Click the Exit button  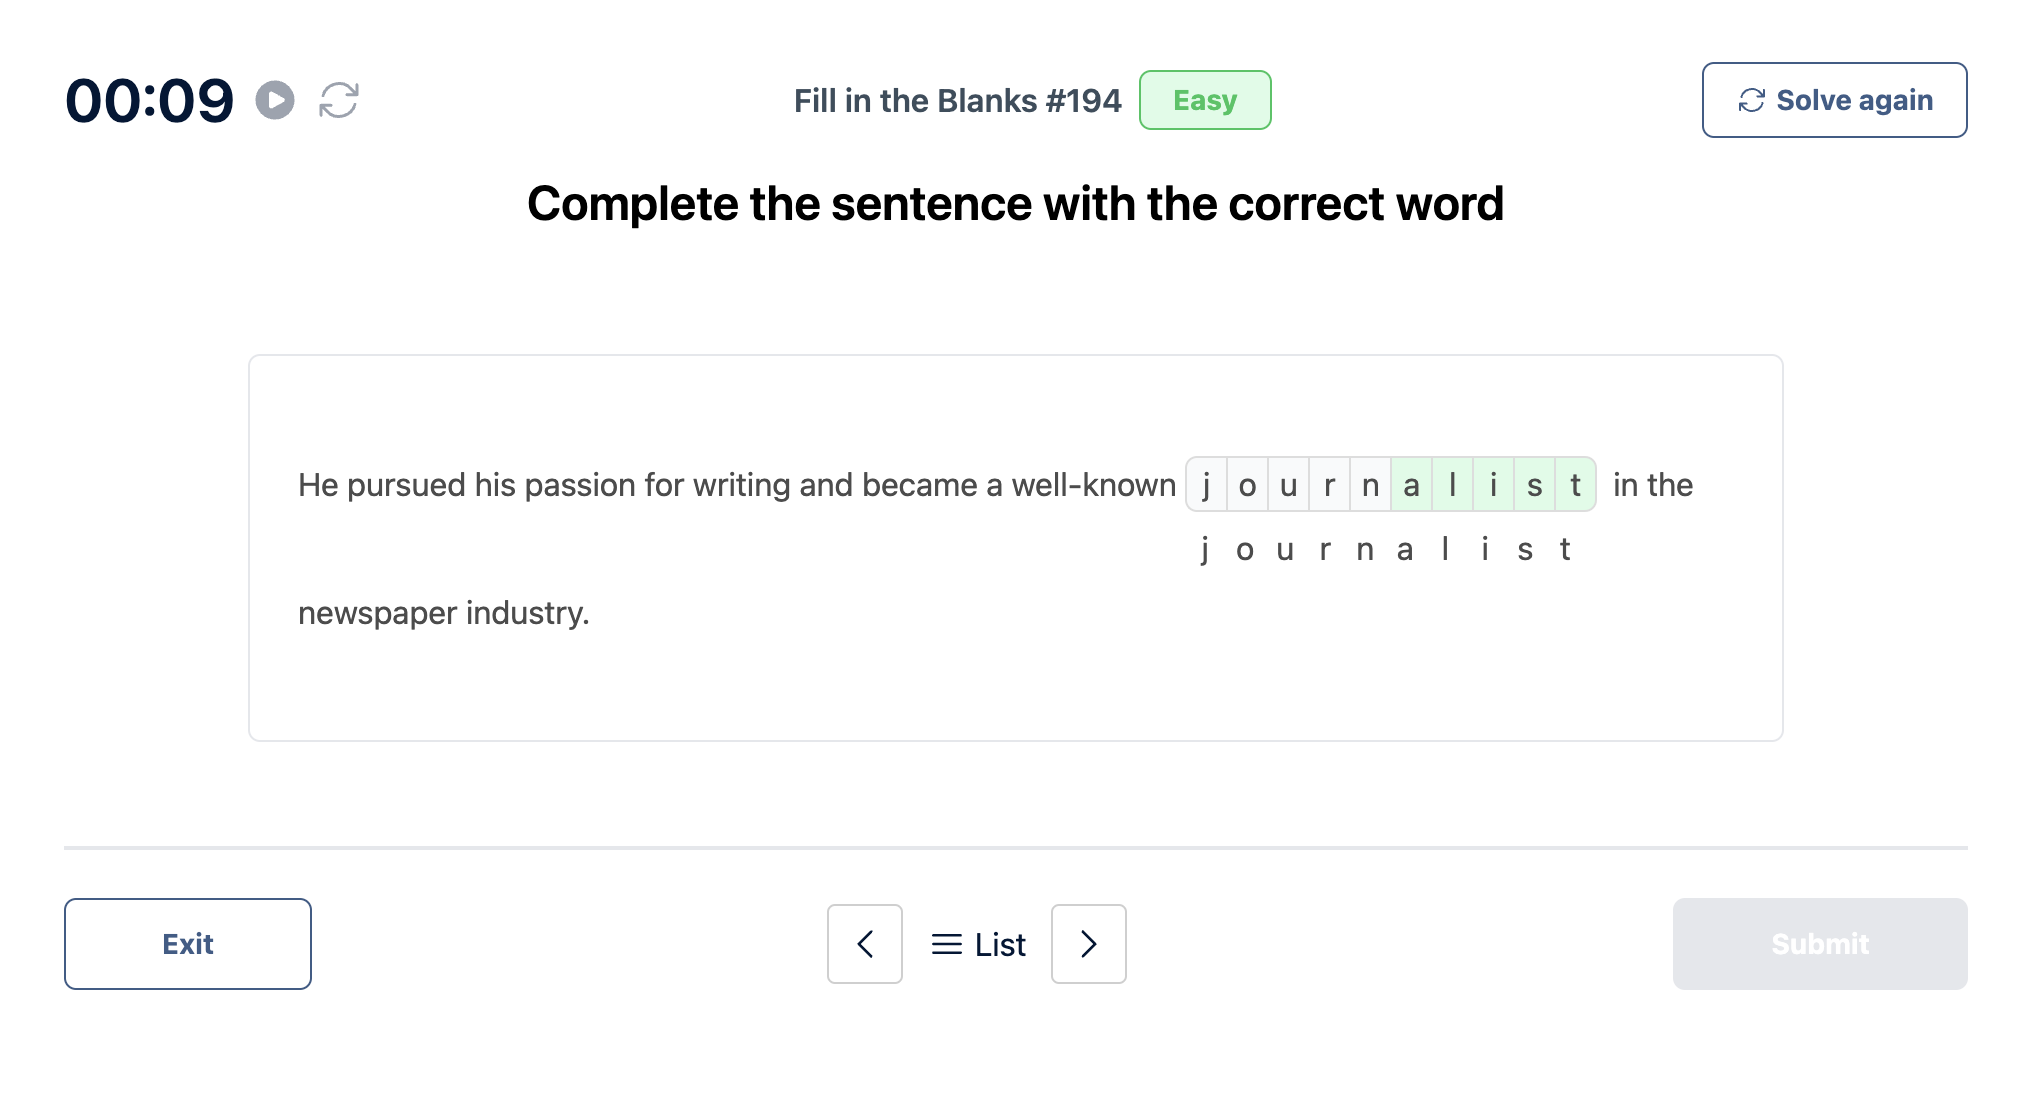tap(188, 941)
